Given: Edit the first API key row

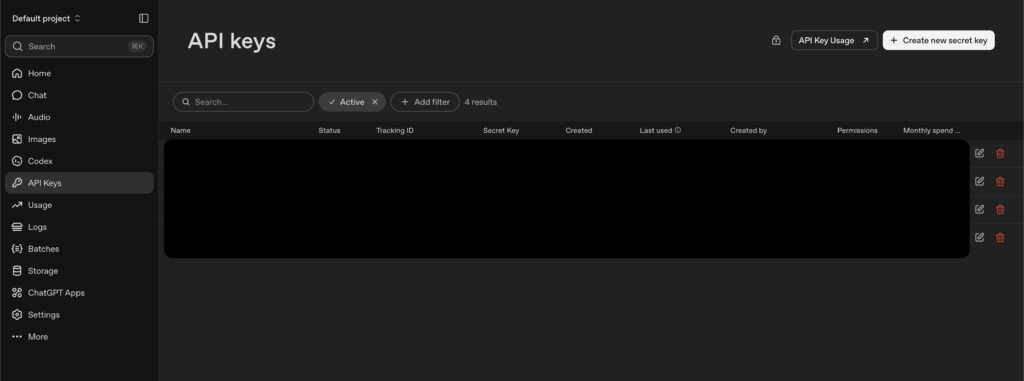Looking at the screenshot, I should point(979,154).
